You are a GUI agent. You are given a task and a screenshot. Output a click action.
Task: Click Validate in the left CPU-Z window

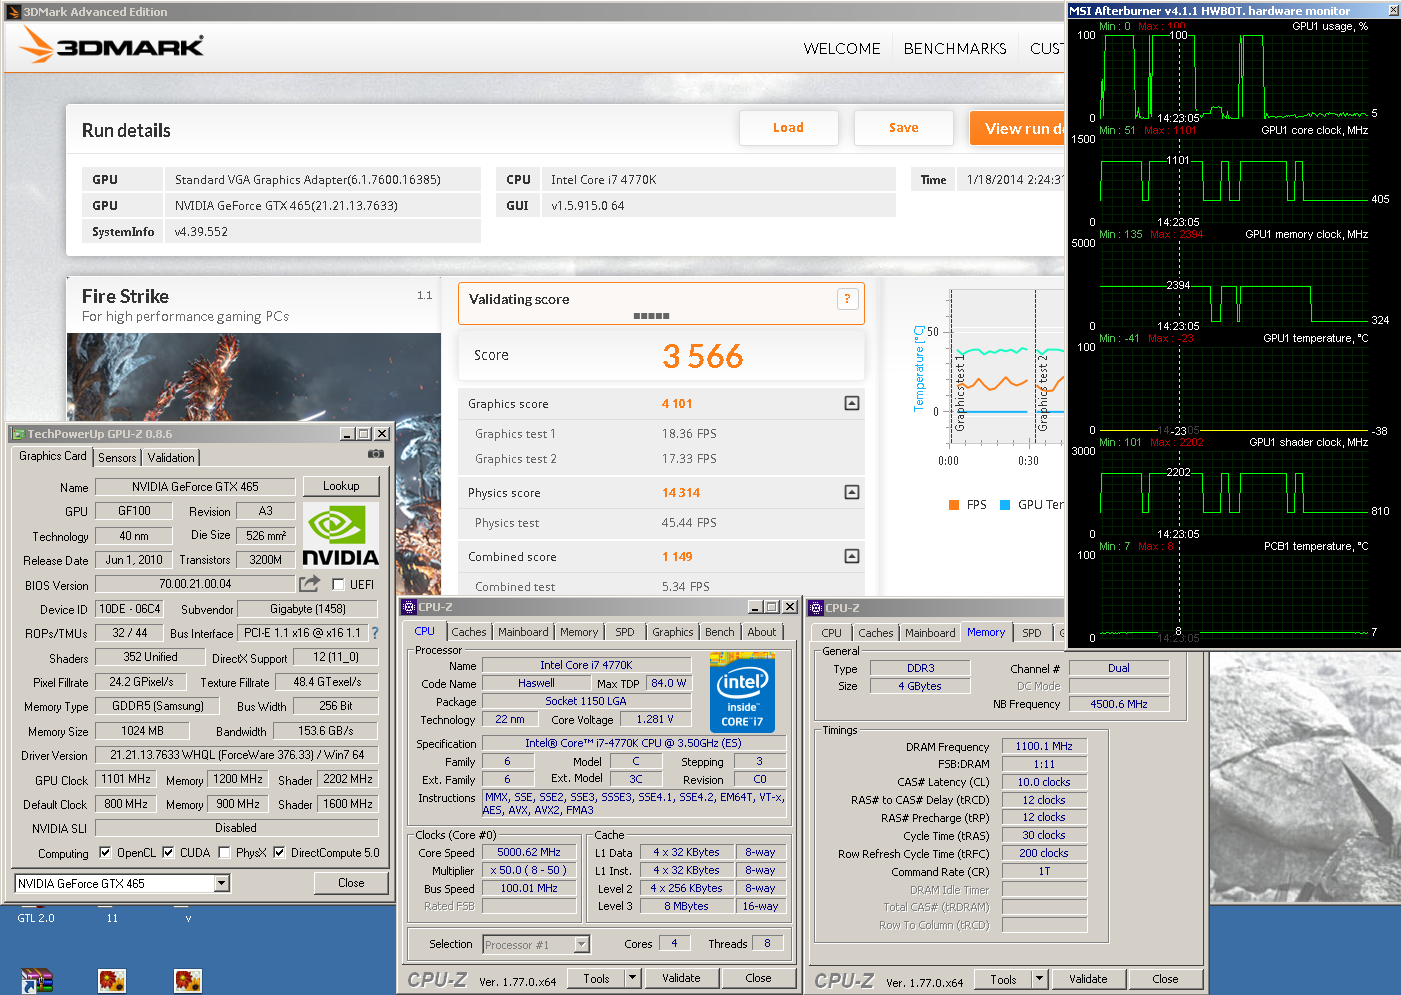[681, 978]
